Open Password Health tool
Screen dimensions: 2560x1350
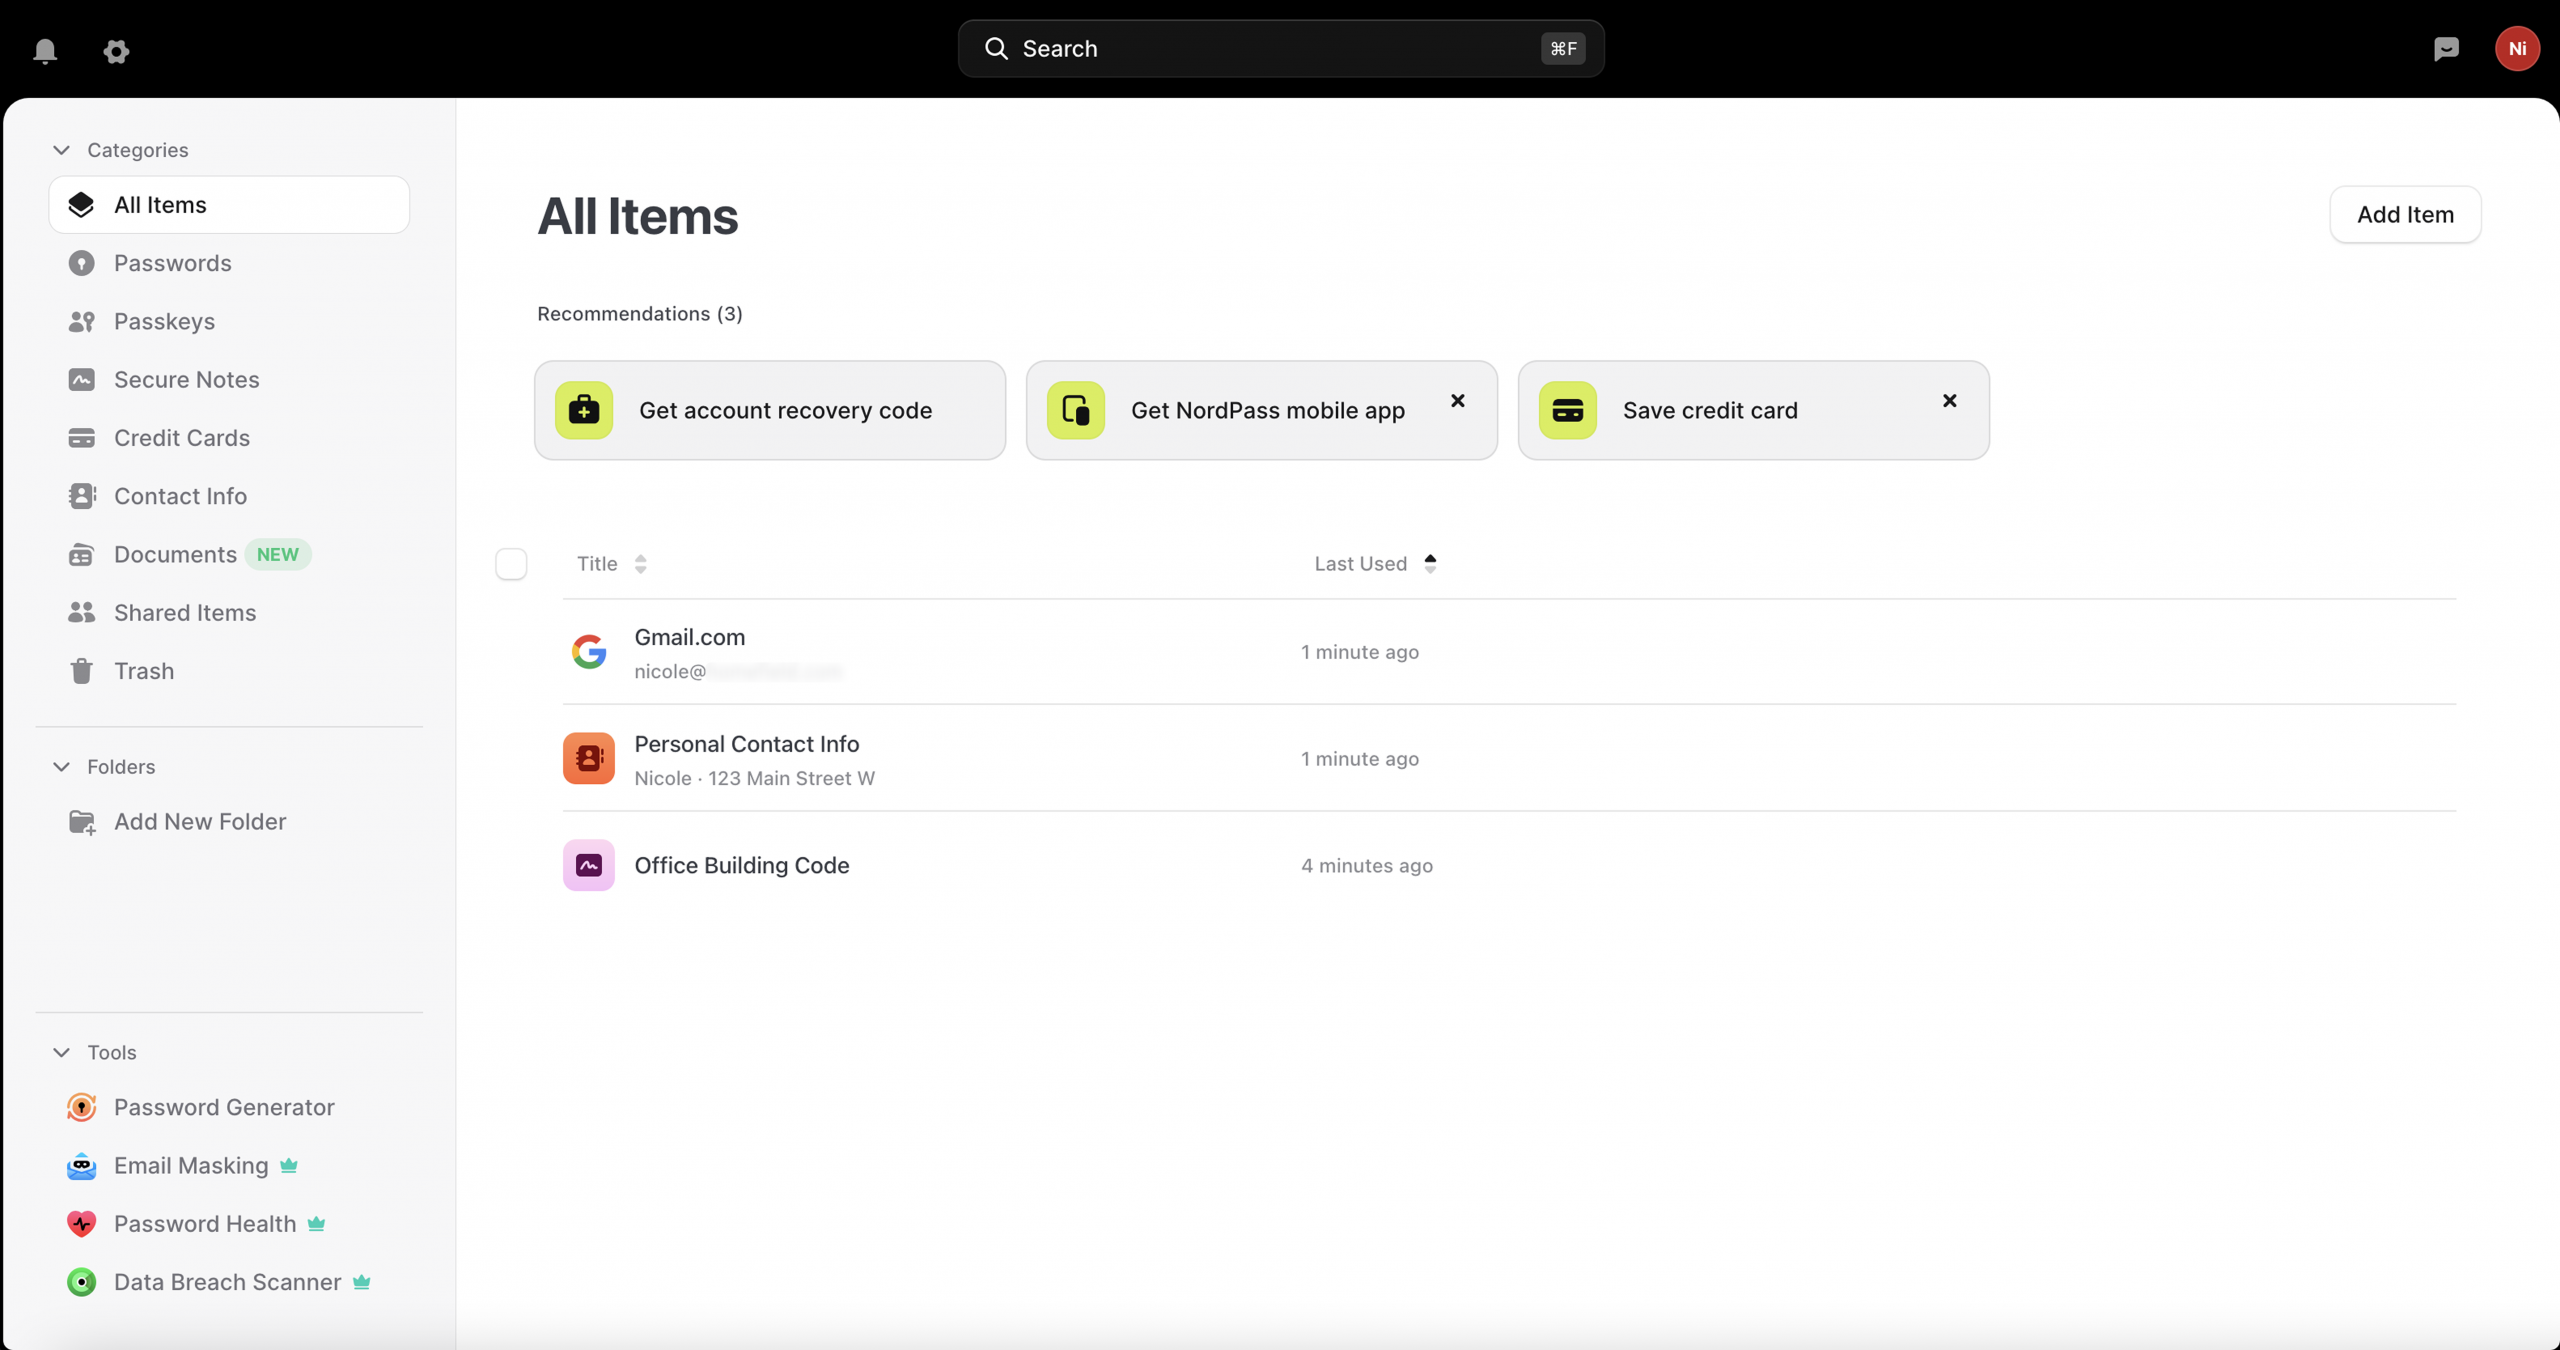tap(205, 1224)
